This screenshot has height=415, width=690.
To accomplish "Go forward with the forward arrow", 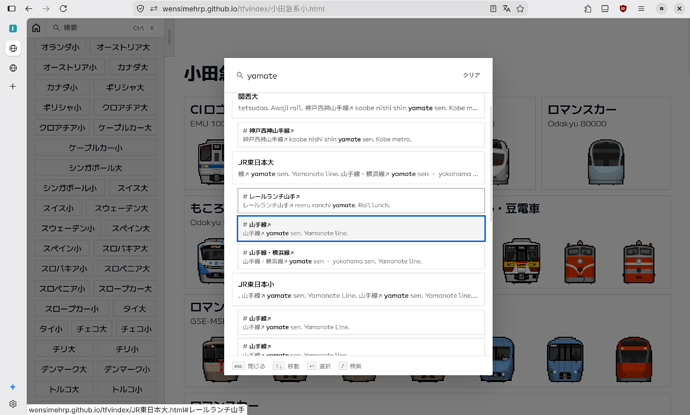I will (x=46, y=8).
